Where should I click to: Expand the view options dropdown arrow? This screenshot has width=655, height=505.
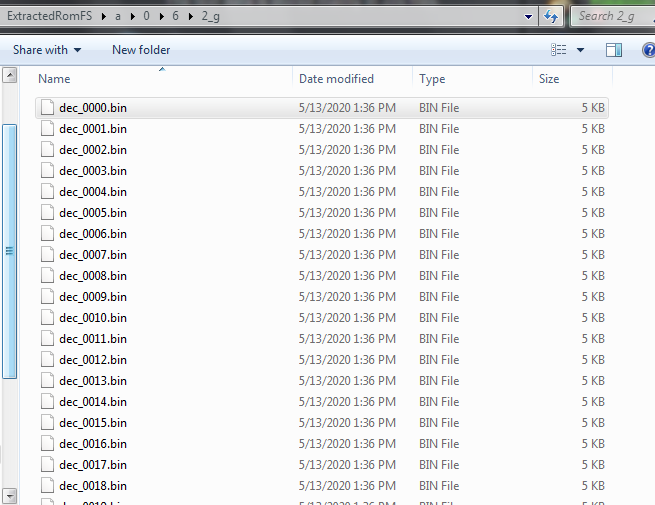click(x=580, y=50)
